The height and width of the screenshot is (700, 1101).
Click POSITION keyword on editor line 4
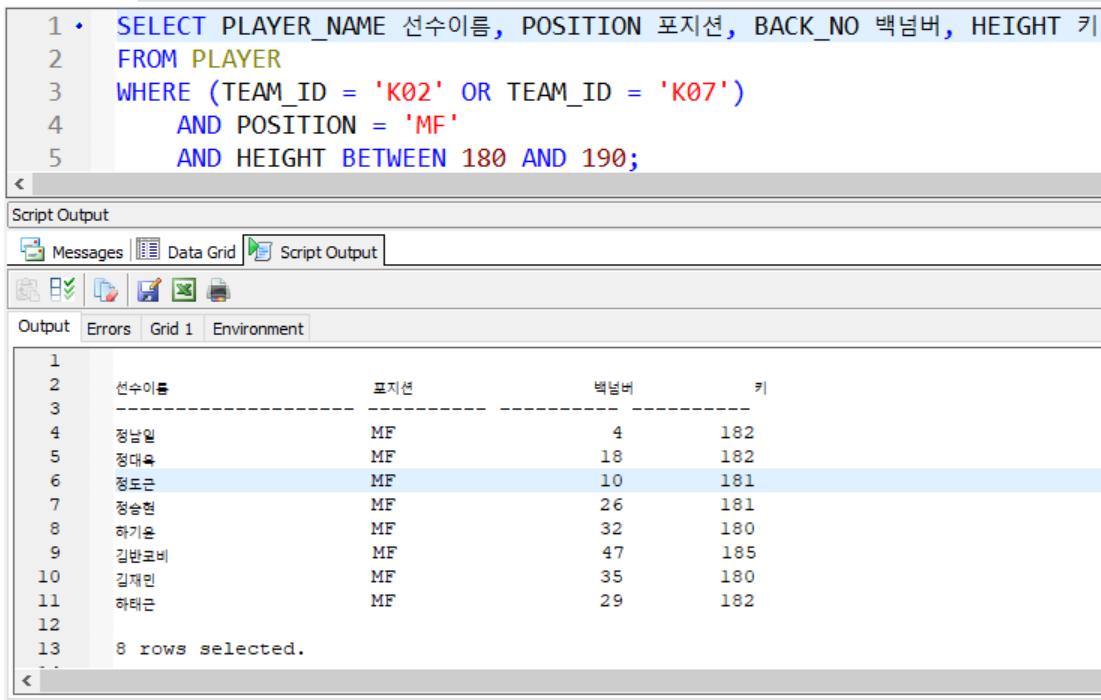click(296, 125)
